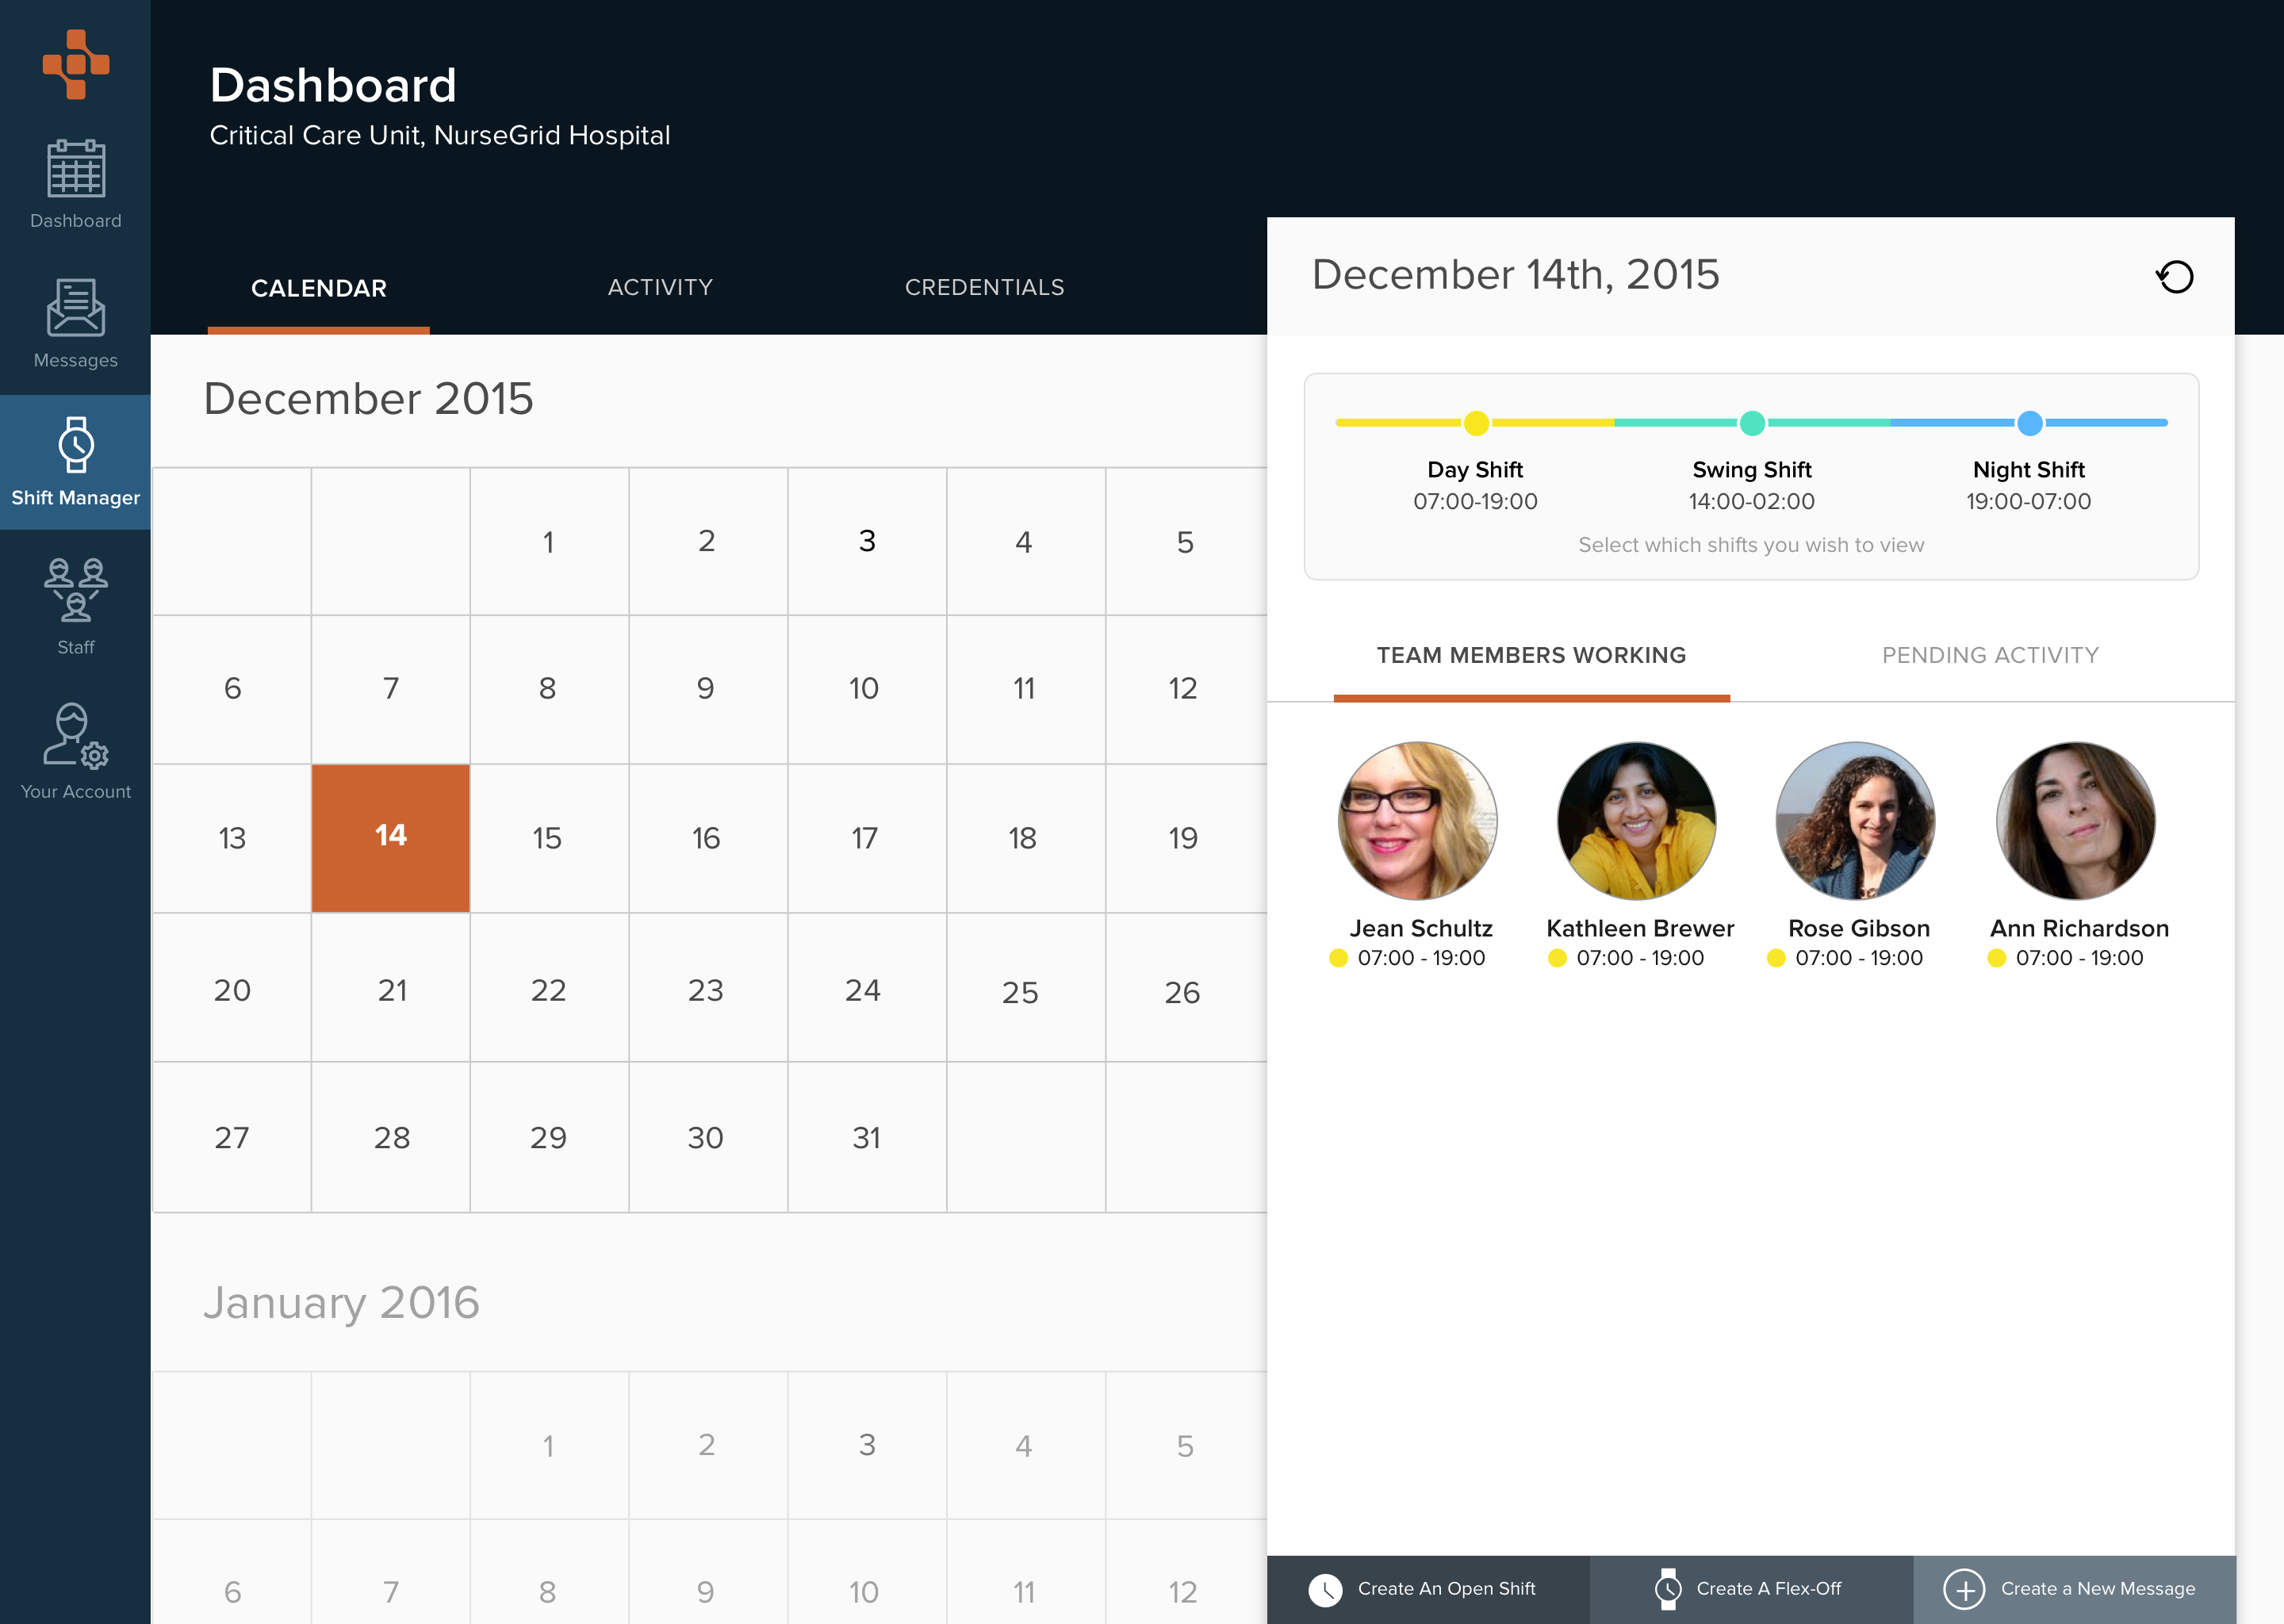
Task: Open Your Account settings icon
Action: coord(75,735)
